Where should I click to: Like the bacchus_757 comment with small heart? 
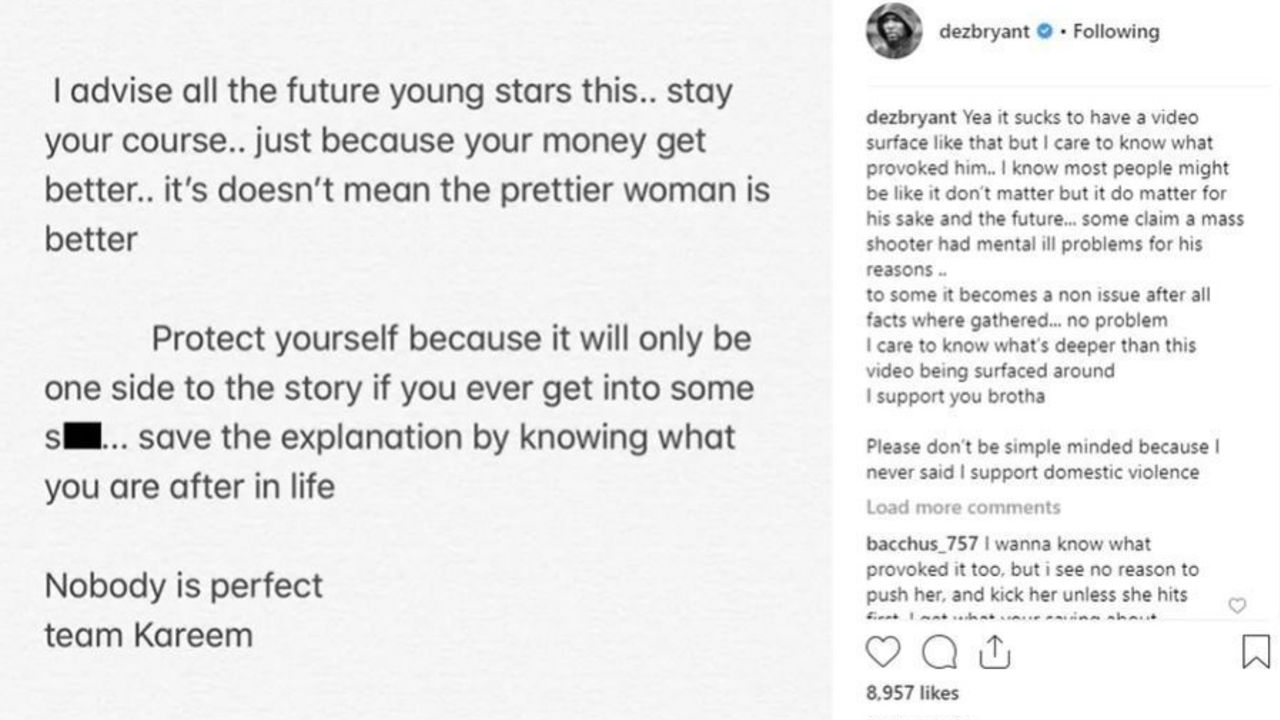point(1237,605)
